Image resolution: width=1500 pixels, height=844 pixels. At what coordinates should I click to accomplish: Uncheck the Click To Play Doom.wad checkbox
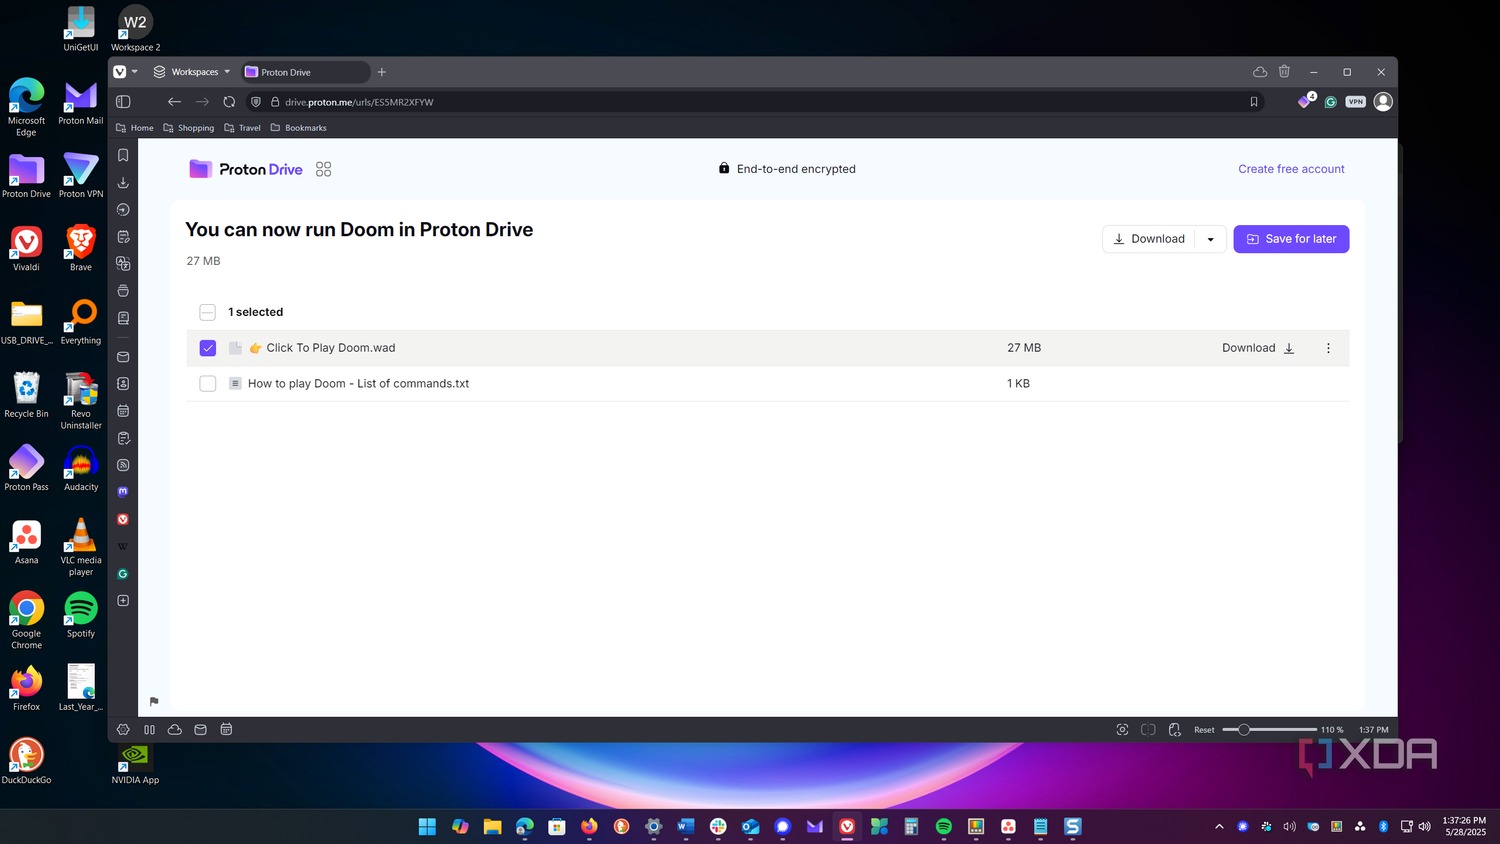click(x=207, y=348)
